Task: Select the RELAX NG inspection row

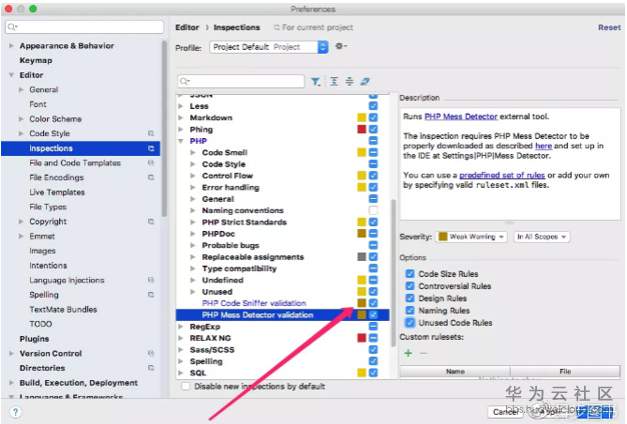Action: pos(283,338)
